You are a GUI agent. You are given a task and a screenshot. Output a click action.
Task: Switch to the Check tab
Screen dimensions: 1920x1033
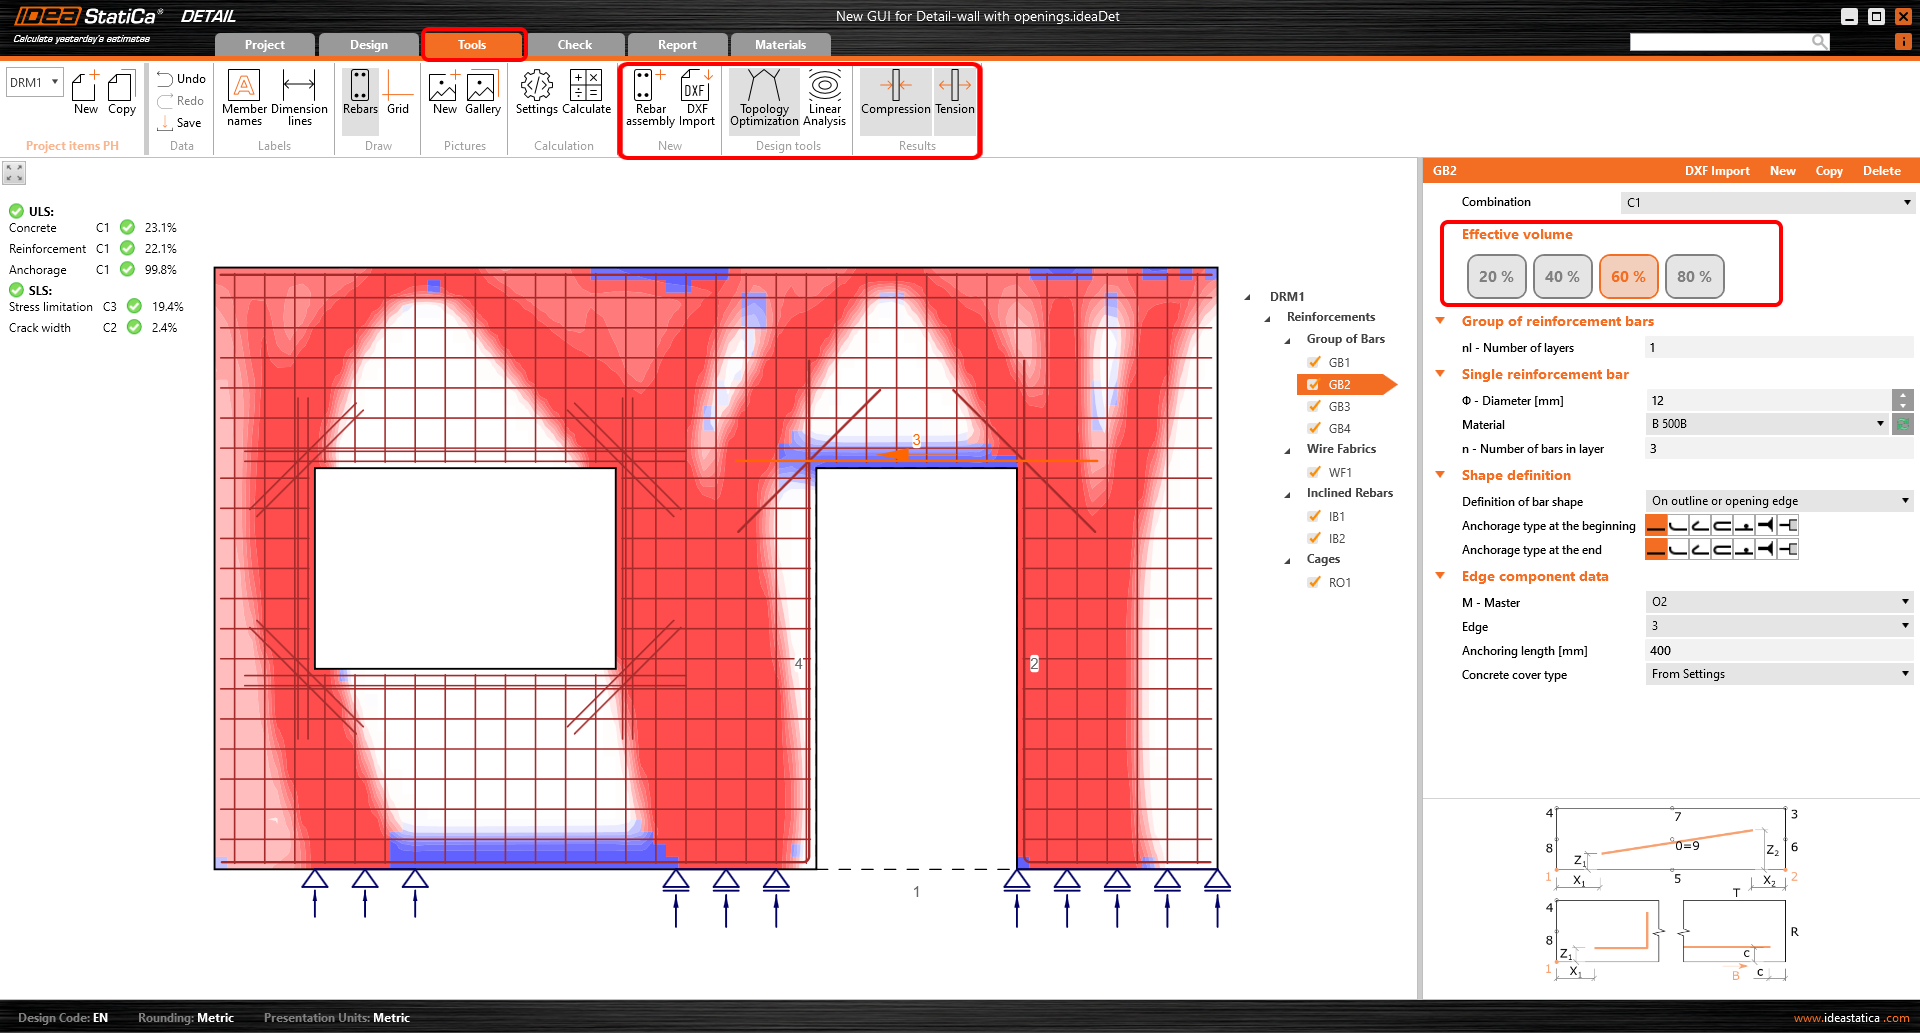coord(575,45)
